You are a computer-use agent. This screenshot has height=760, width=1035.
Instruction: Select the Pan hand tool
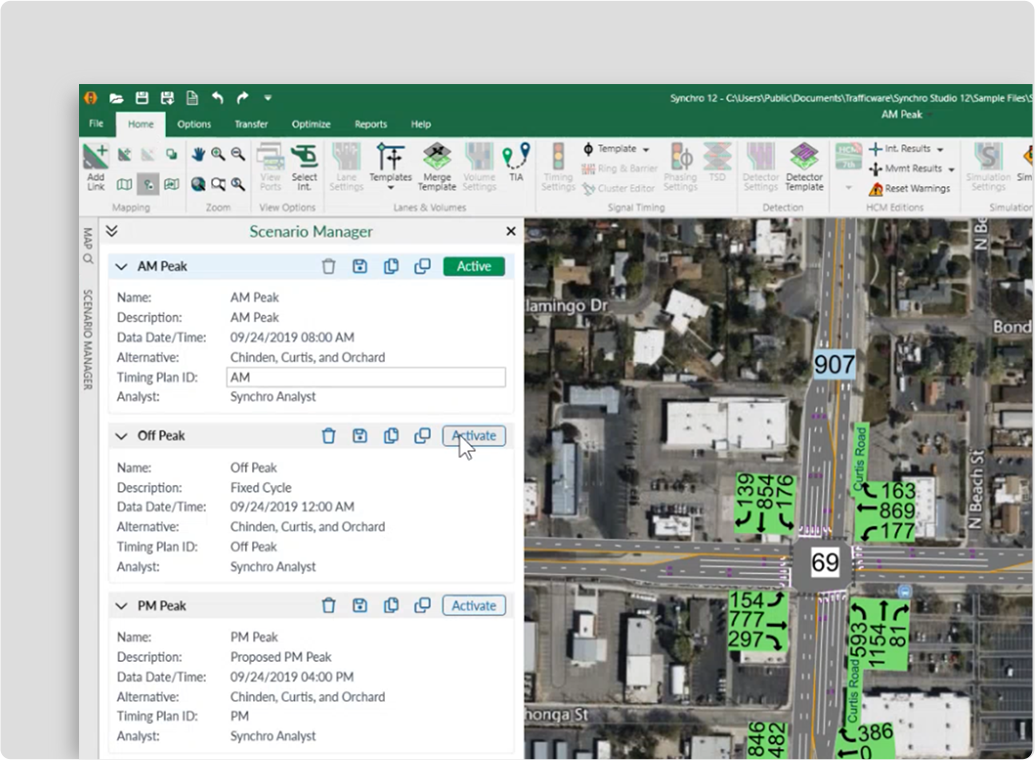coord(198,154)
